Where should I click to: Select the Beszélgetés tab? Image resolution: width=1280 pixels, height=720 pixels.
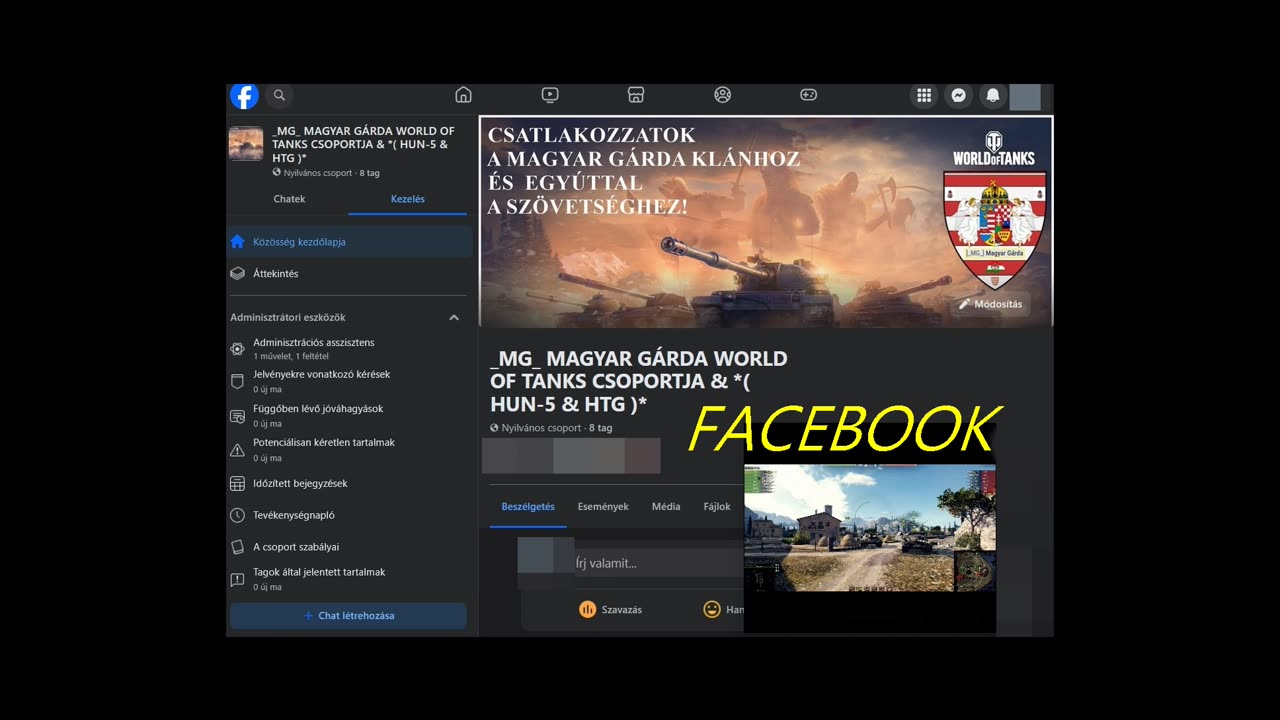528,507
